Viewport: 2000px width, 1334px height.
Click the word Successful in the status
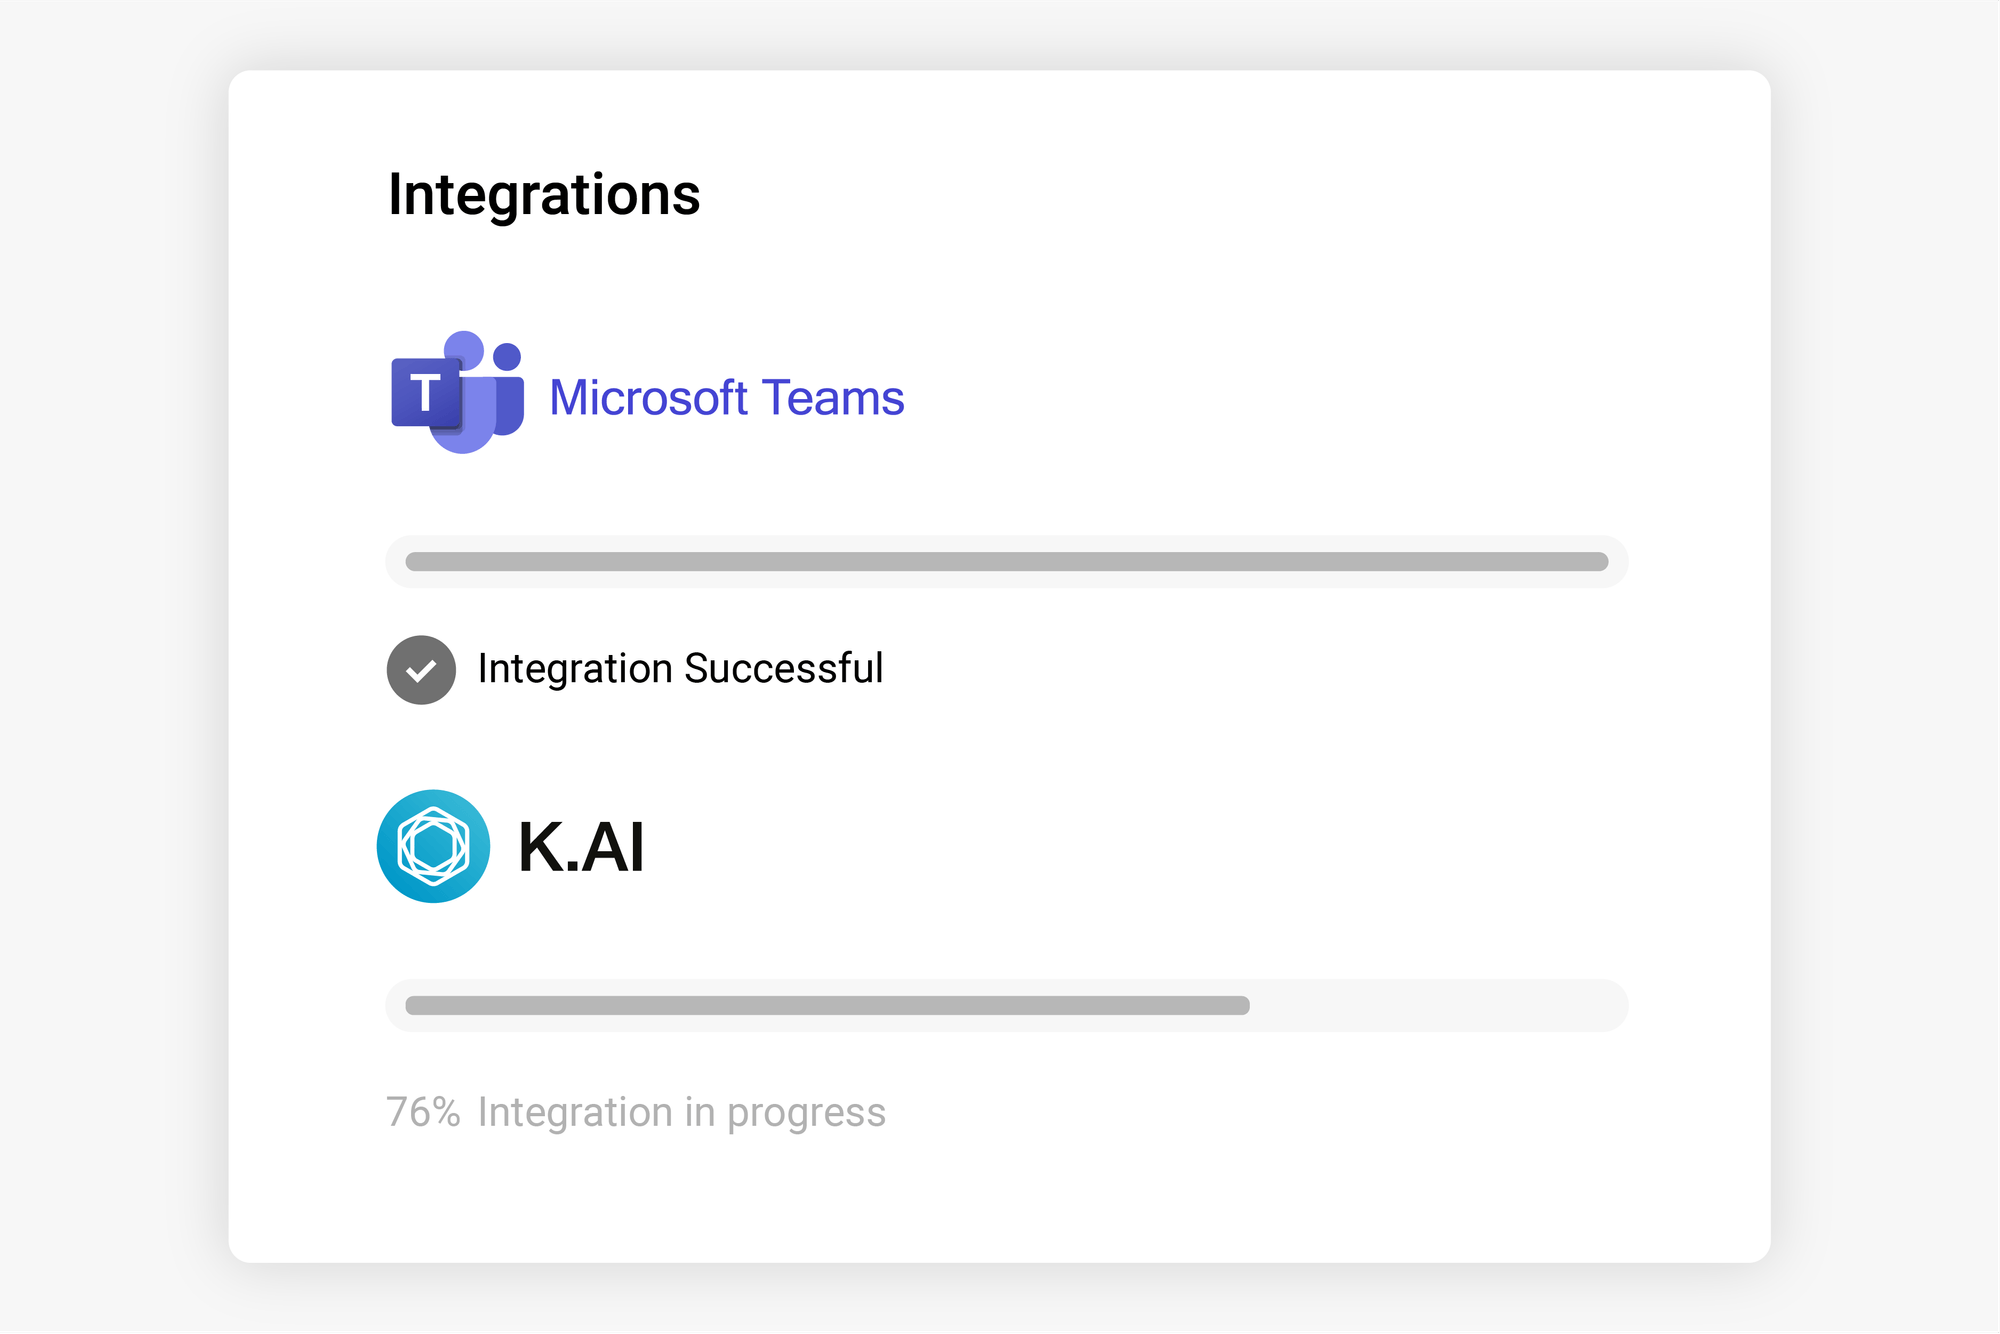click(783, 669)
